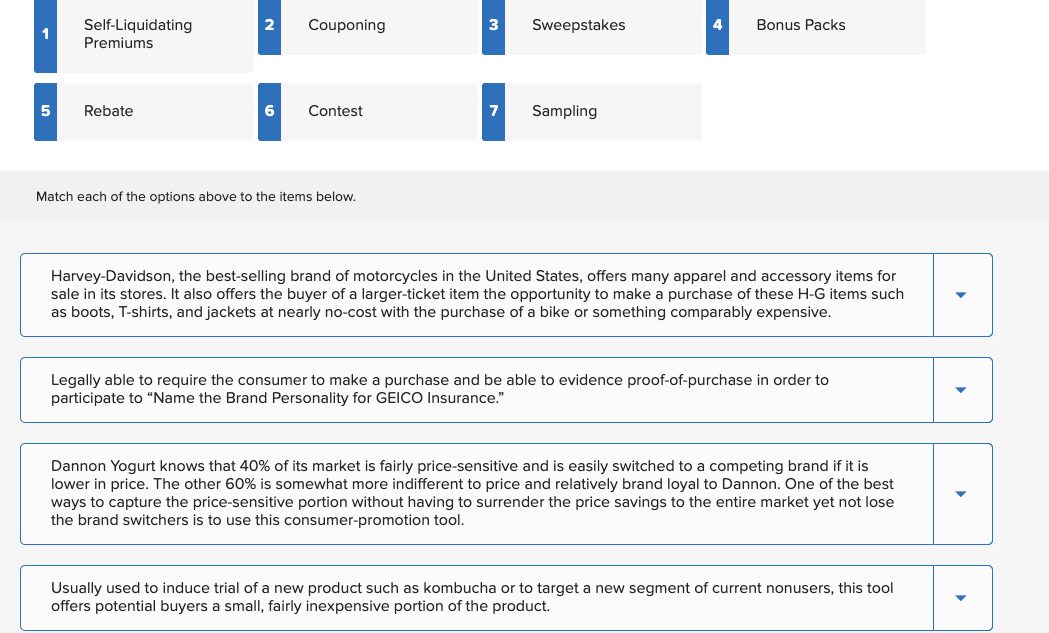Viewport: 1049px width, 633px height.
Task: Click the blue number 7 badge
Action: point(492,111)
